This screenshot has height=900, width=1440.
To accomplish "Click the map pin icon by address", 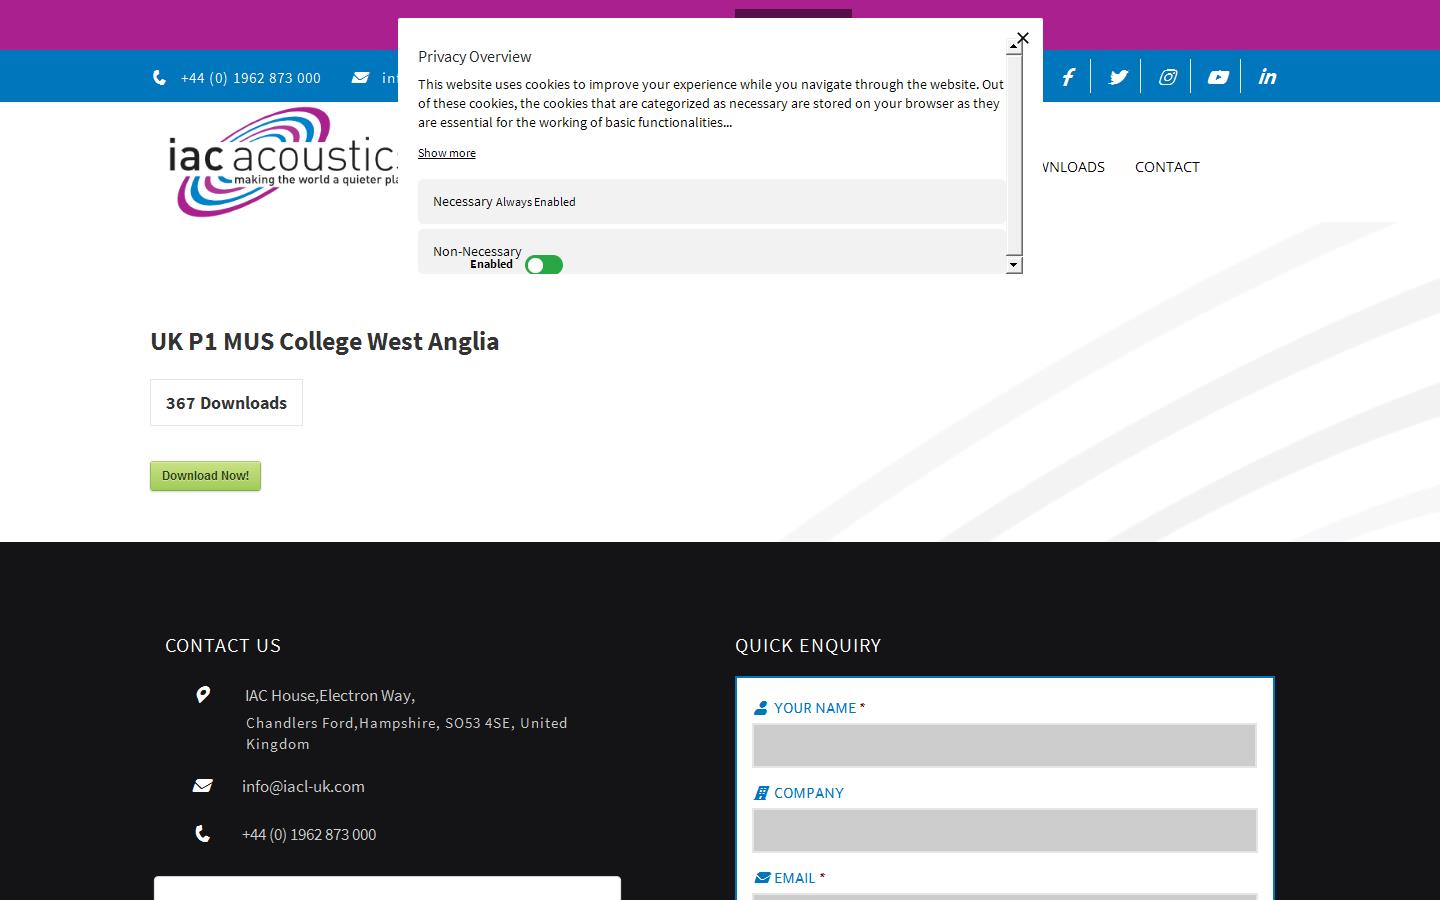I will (203, 694).
